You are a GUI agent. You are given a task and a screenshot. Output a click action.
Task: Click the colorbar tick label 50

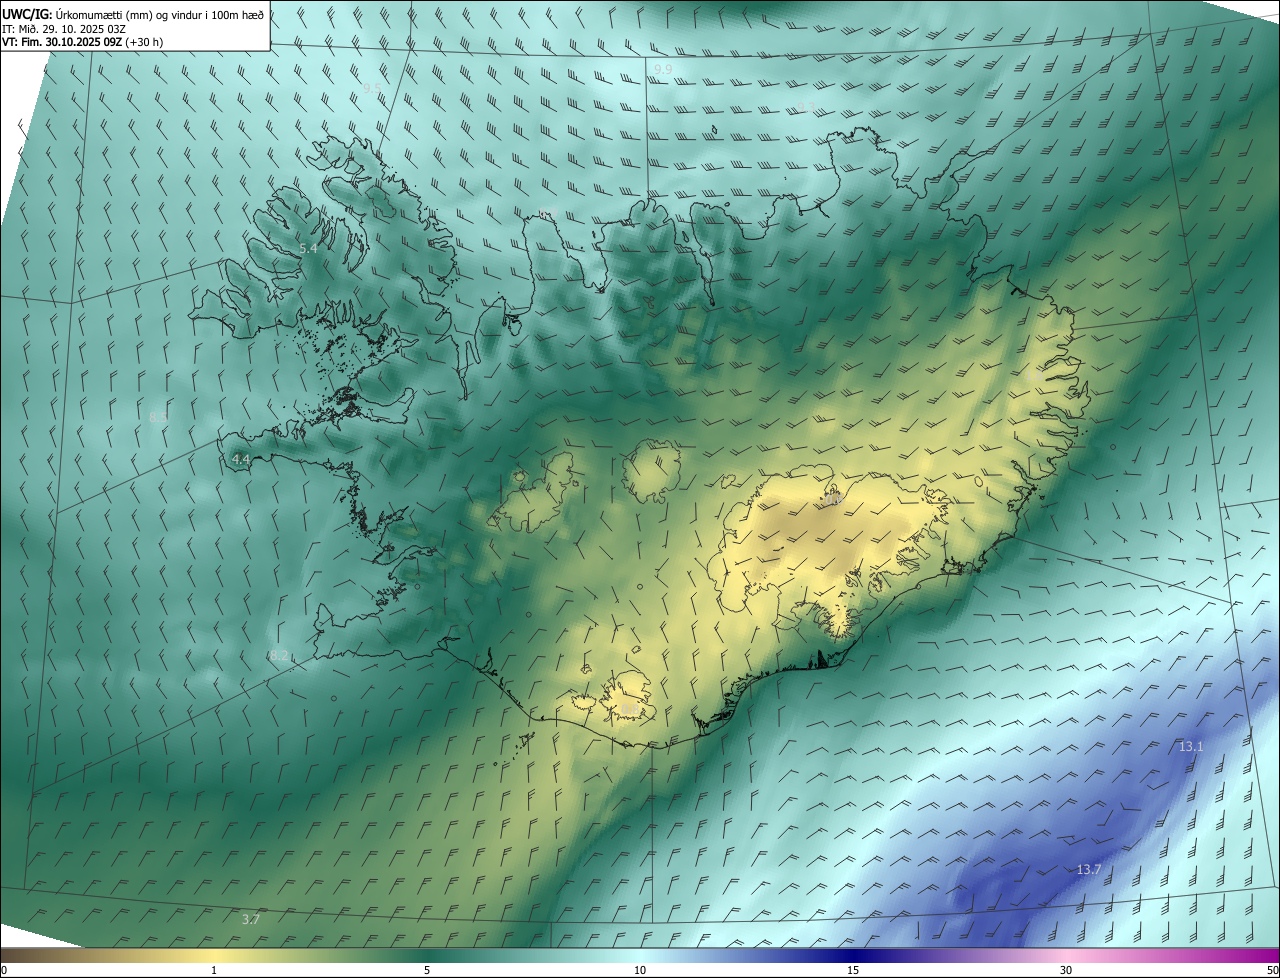tap(1272, 970)
